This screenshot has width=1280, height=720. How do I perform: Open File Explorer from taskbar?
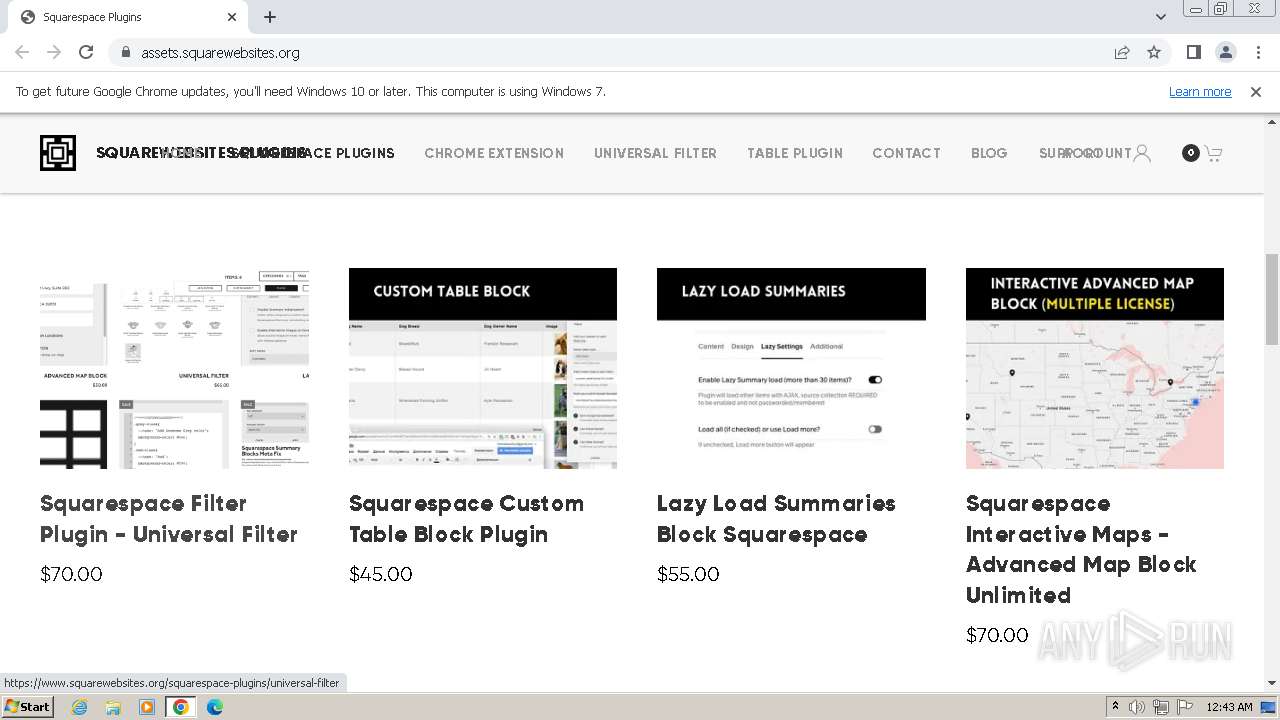(x=113, y=707)
